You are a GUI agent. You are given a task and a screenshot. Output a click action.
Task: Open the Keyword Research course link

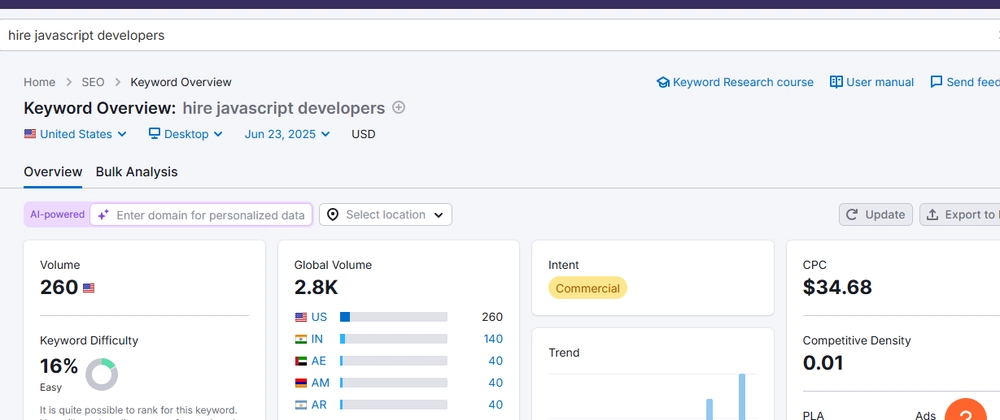click(735, 82)
